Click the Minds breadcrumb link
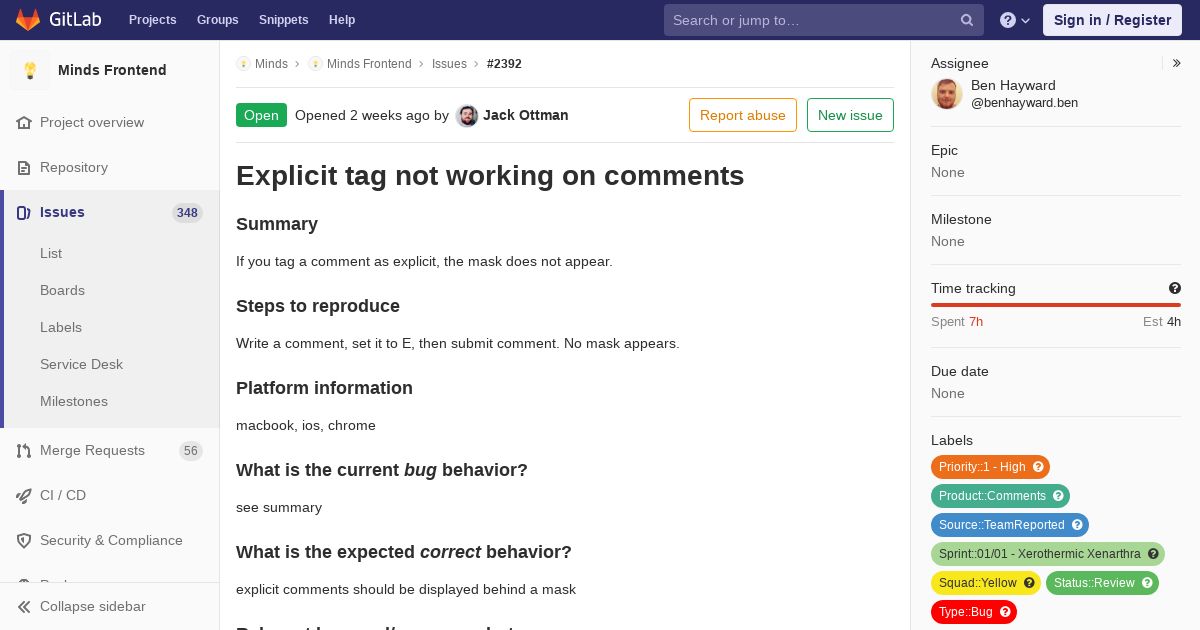This screenshot has width=1200, height=630. (271, 64)
